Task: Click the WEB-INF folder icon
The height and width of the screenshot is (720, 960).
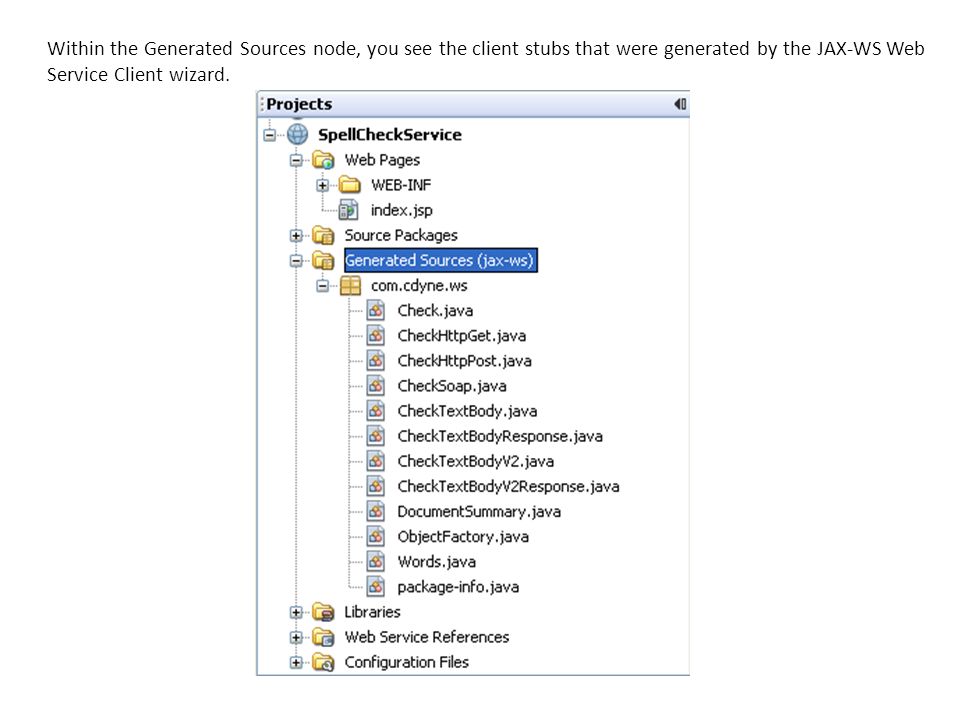Action: [350, 185]
